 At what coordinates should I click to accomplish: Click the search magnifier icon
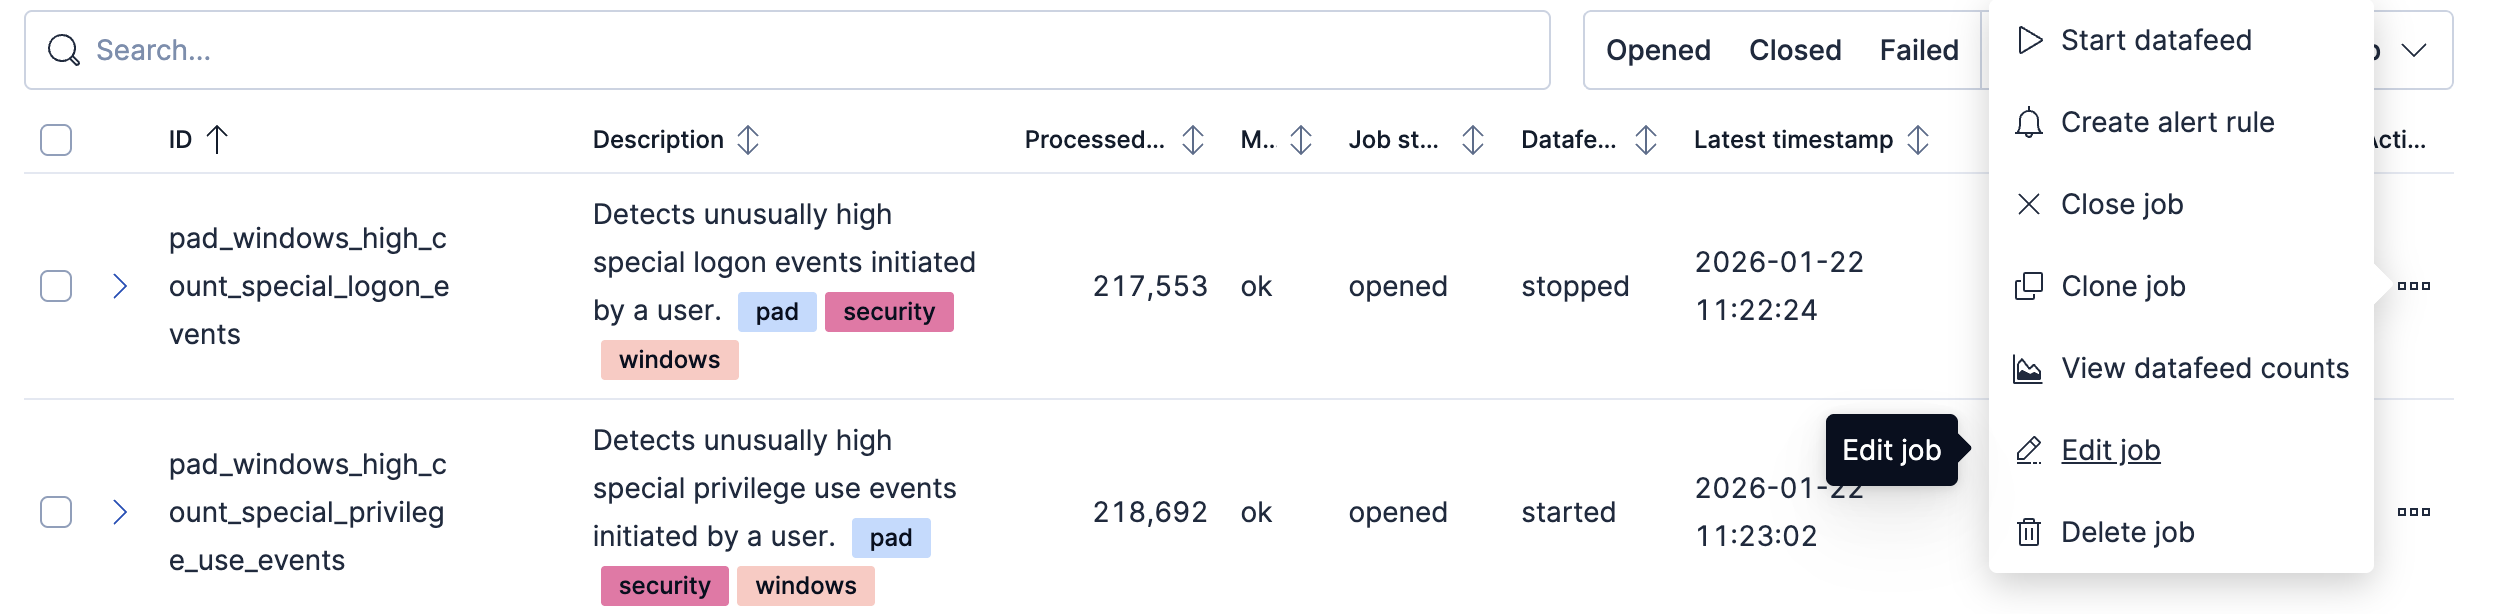click(63, 48)
